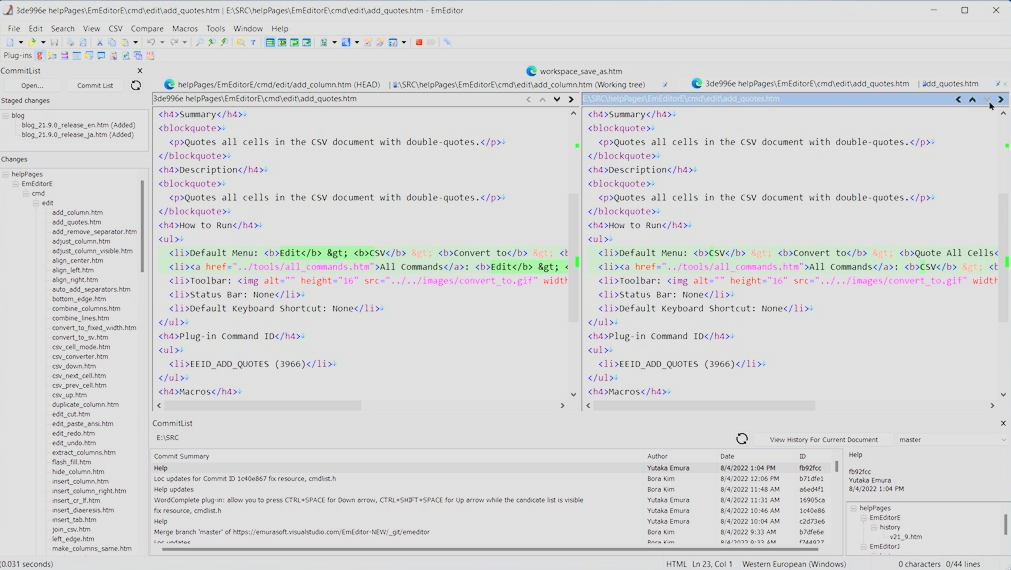Viewport: 1011px width, 570px height.
Task: Open the Tools menu
Action: [x=215, y=28]
